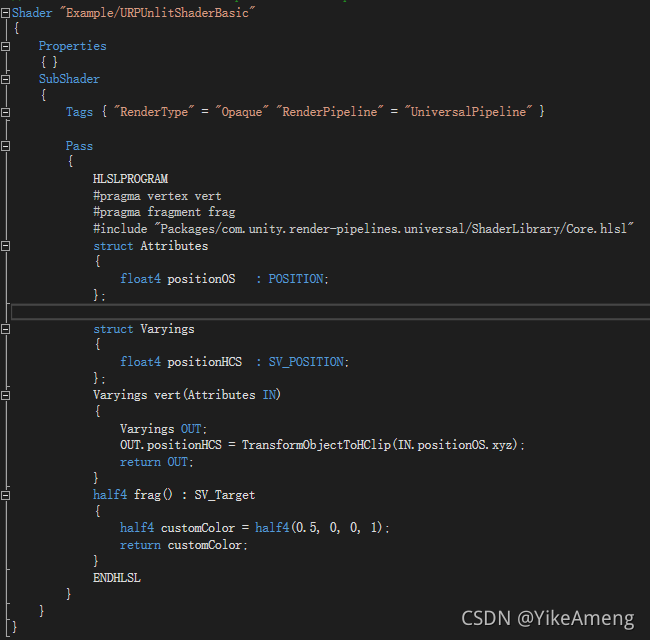Click the vert function name
This screenshot has height=640, width=650.
coord(167,395)
